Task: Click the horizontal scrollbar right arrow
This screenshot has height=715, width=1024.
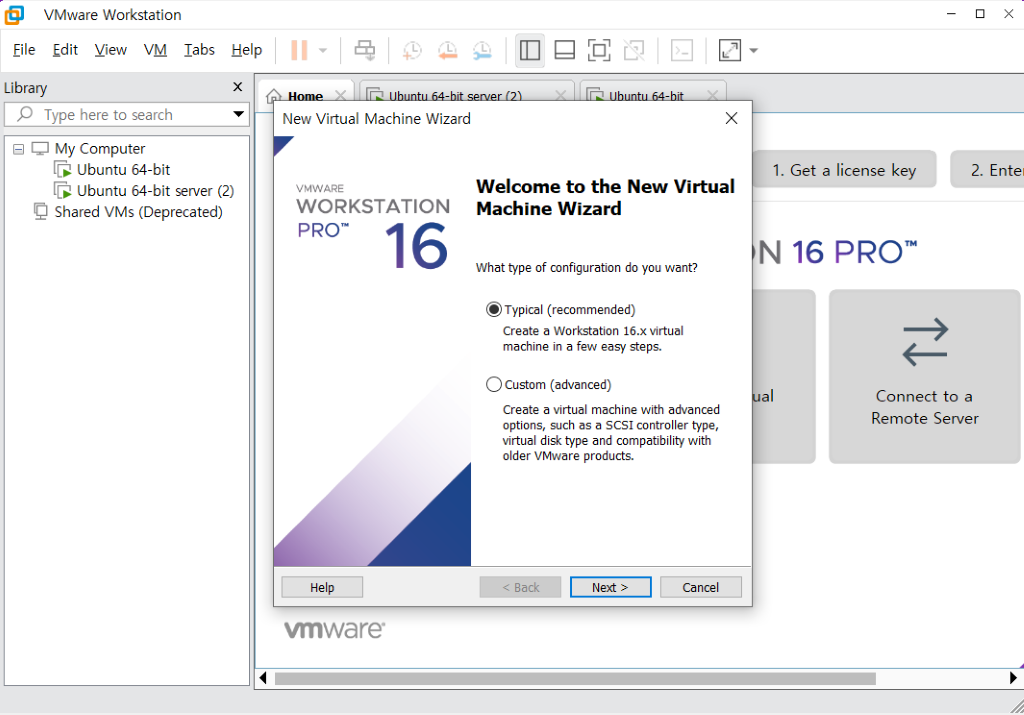Action: click(1013, 678)
